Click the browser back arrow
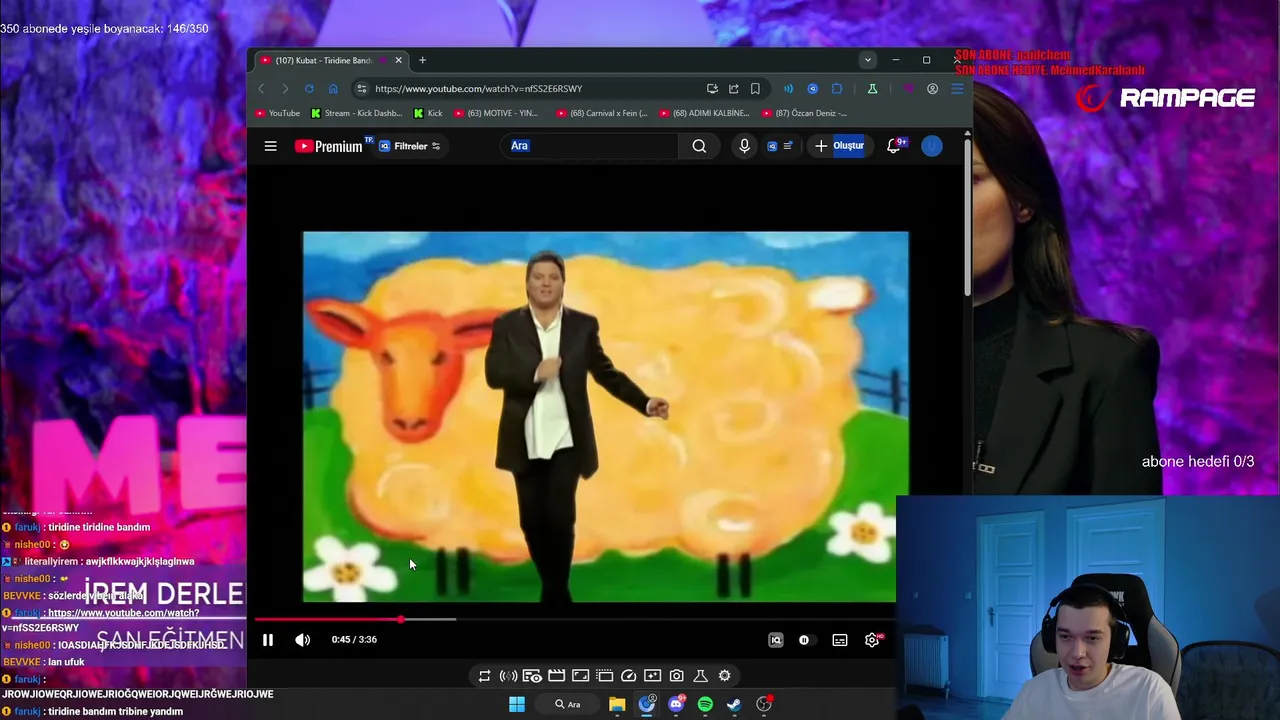 point(262,89)
